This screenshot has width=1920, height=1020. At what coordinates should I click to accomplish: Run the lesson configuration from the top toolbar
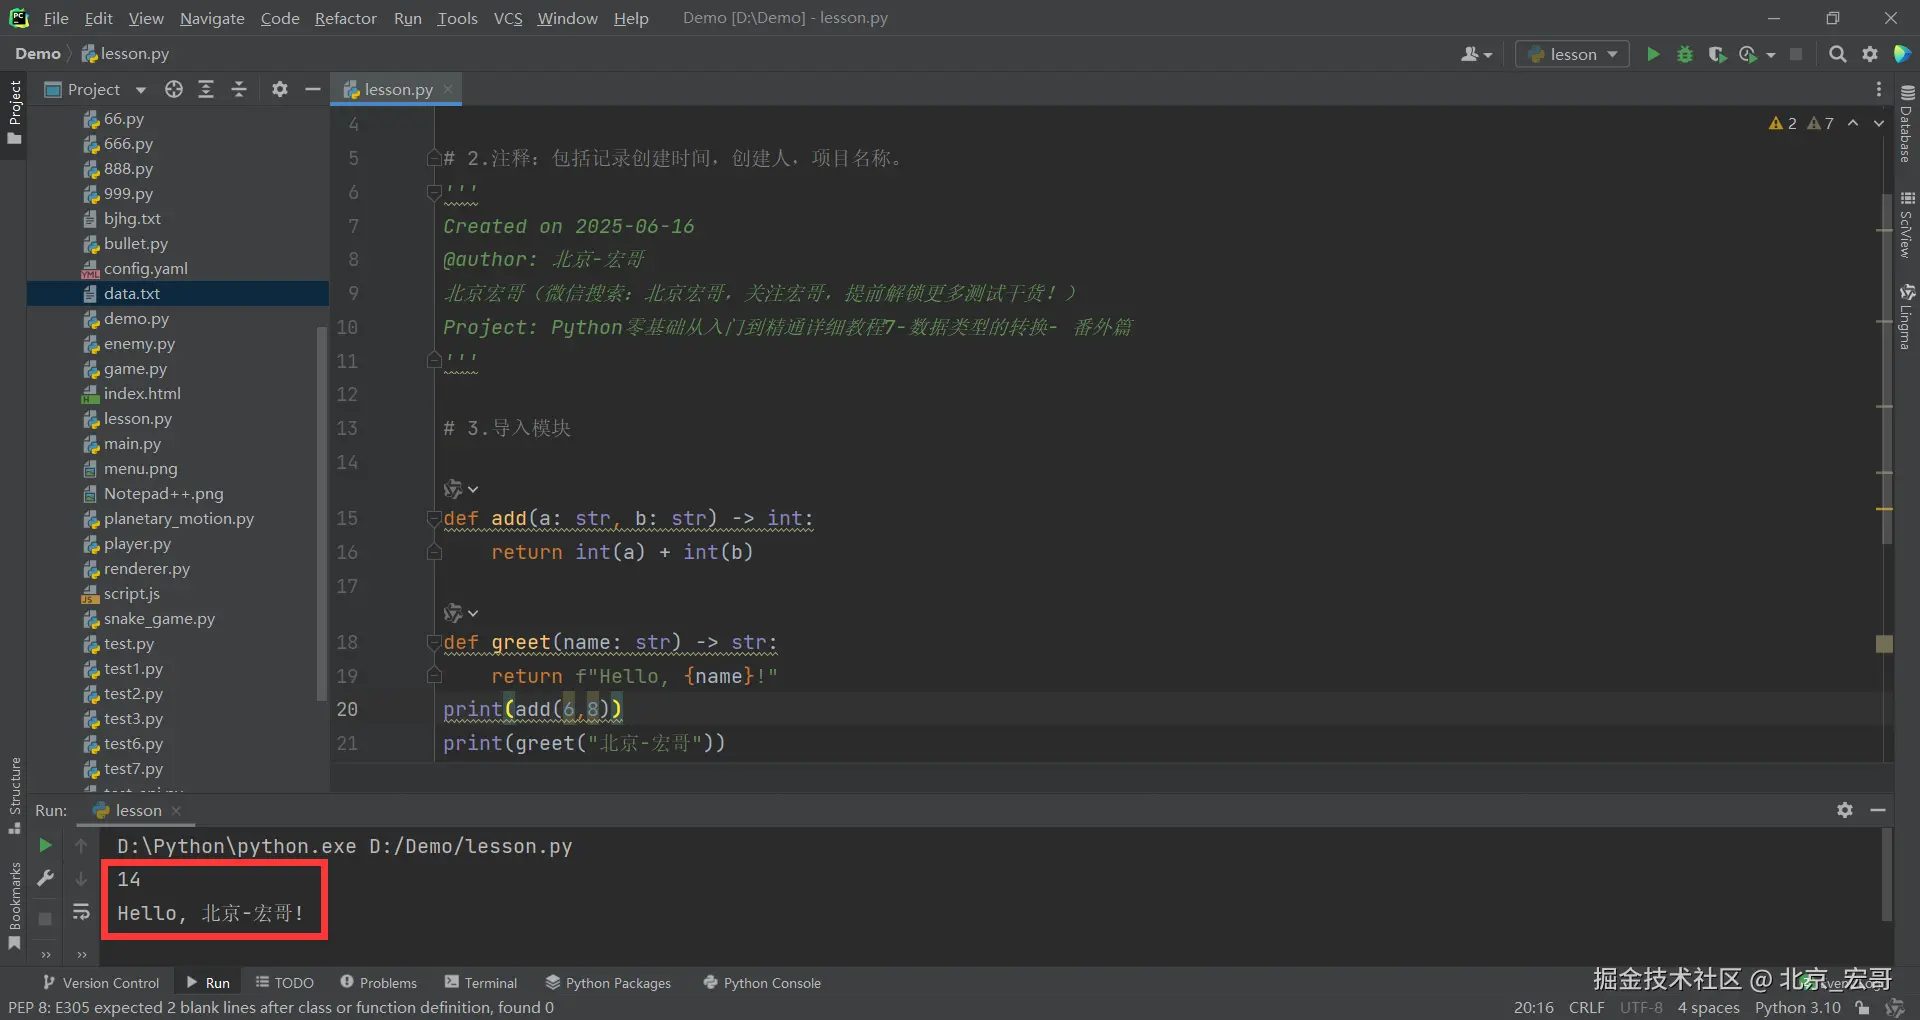1653,54
